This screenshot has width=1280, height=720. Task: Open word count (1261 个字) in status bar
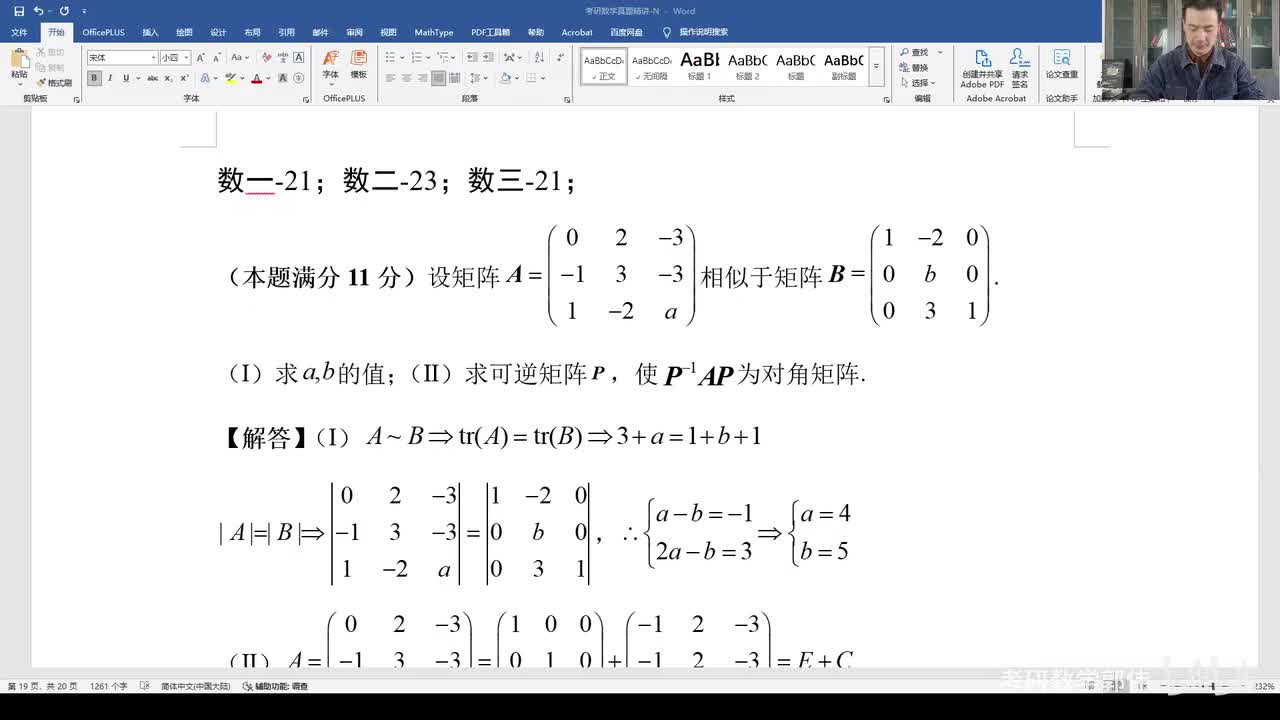[x=109, y=686]
